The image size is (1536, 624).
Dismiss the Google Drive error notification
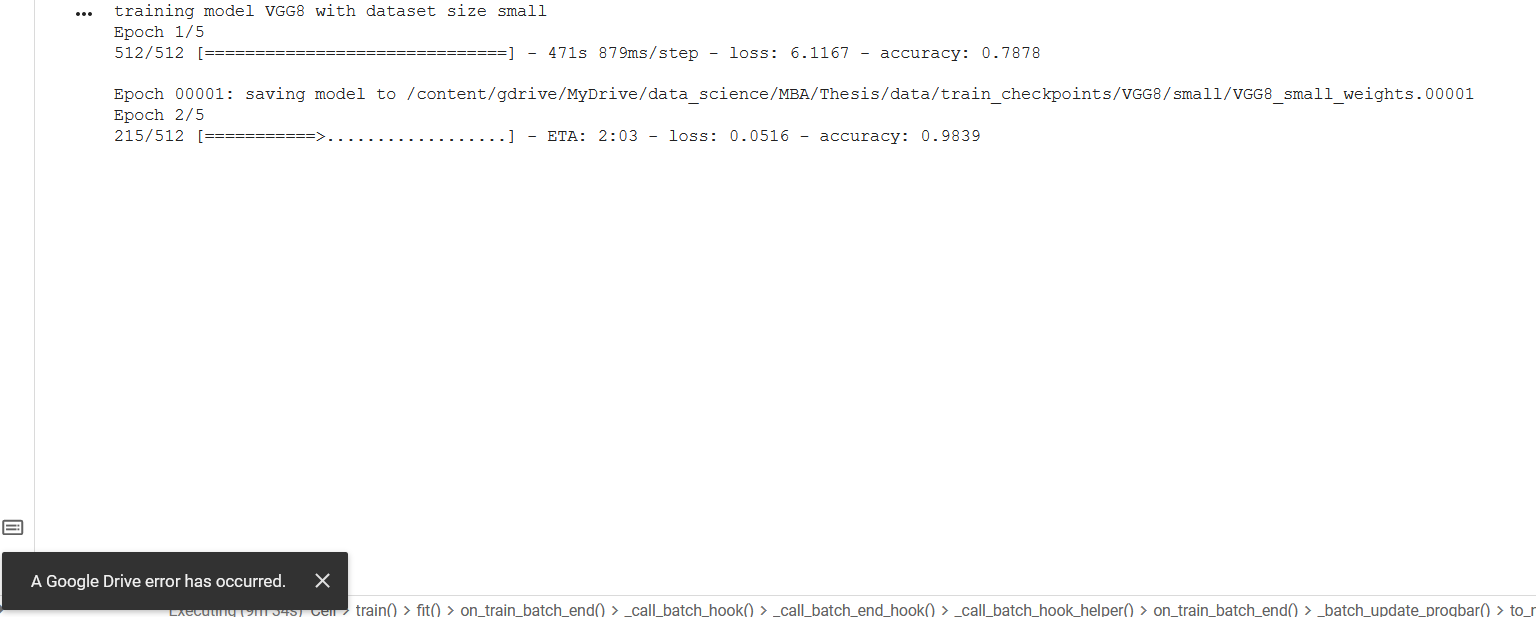click(322, 580)
